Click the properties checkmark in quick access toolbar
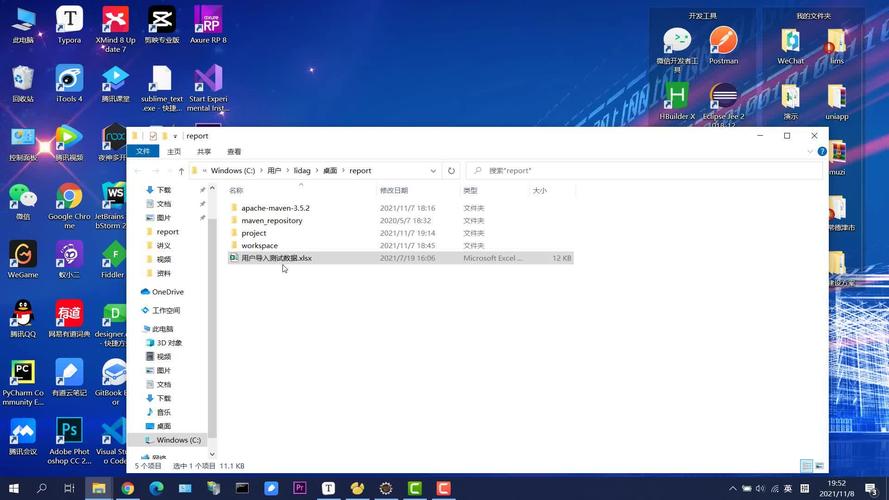This screenshot has width=889, height=500. [x=153, y=136]
